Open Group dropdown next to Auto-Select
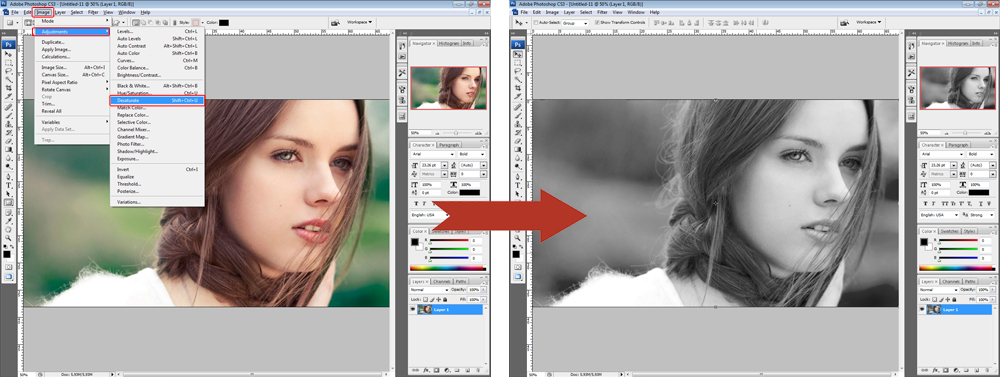Screen dimensions: 1000x377 tap(575, 22)
